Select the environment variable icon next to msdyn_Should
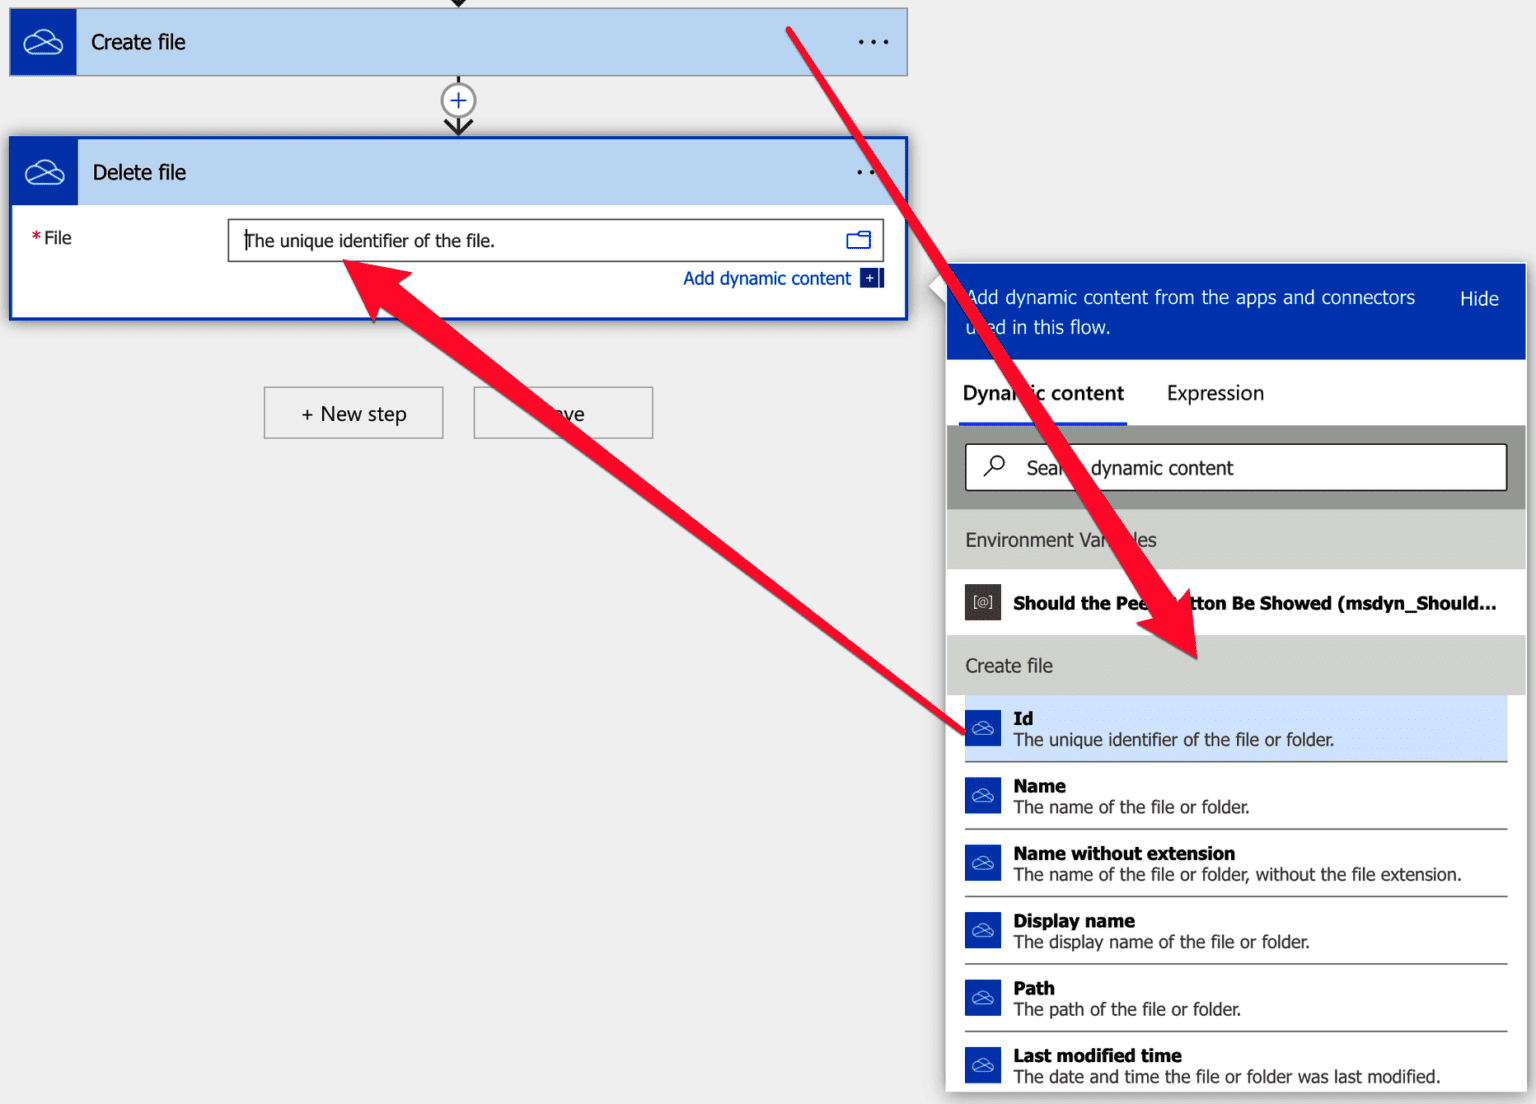Screen dimensions: 1536x1104 click(x=983, y=602)
